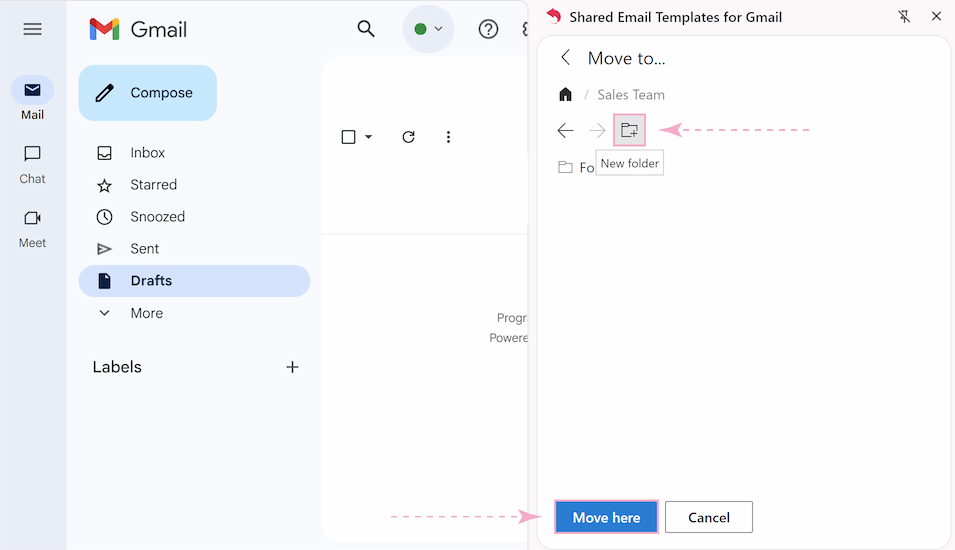This screenshot has height=550, width=955.
Task: Refresh the mail list
Action: pyautogui.click(x=408, y=137)
